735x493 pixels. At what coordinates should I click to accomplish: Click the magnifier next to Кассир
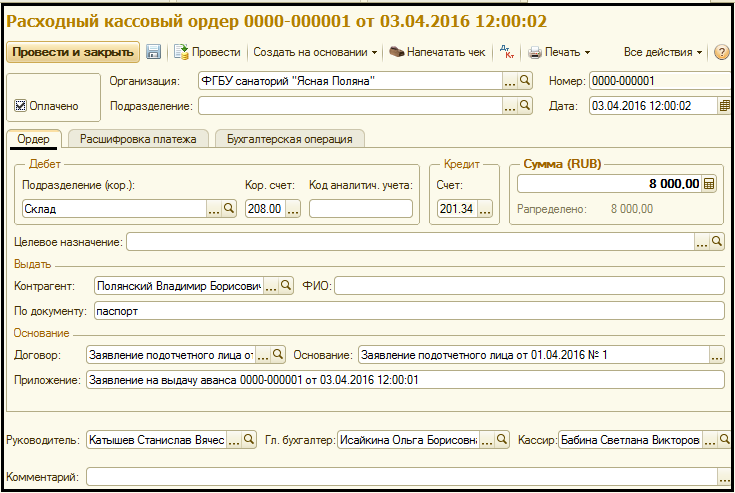tap(724, 440)
